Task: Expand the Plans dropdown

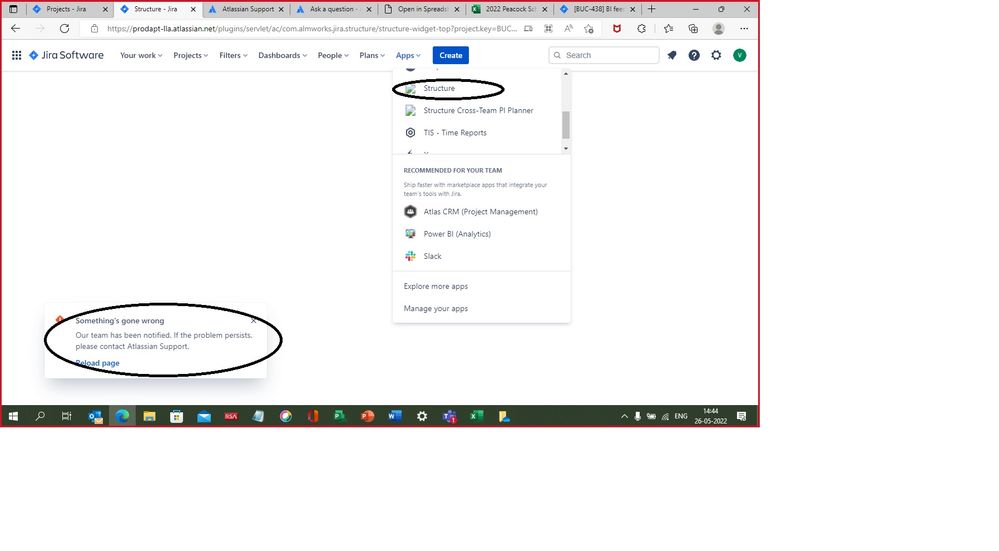Action: coord(371,55)
